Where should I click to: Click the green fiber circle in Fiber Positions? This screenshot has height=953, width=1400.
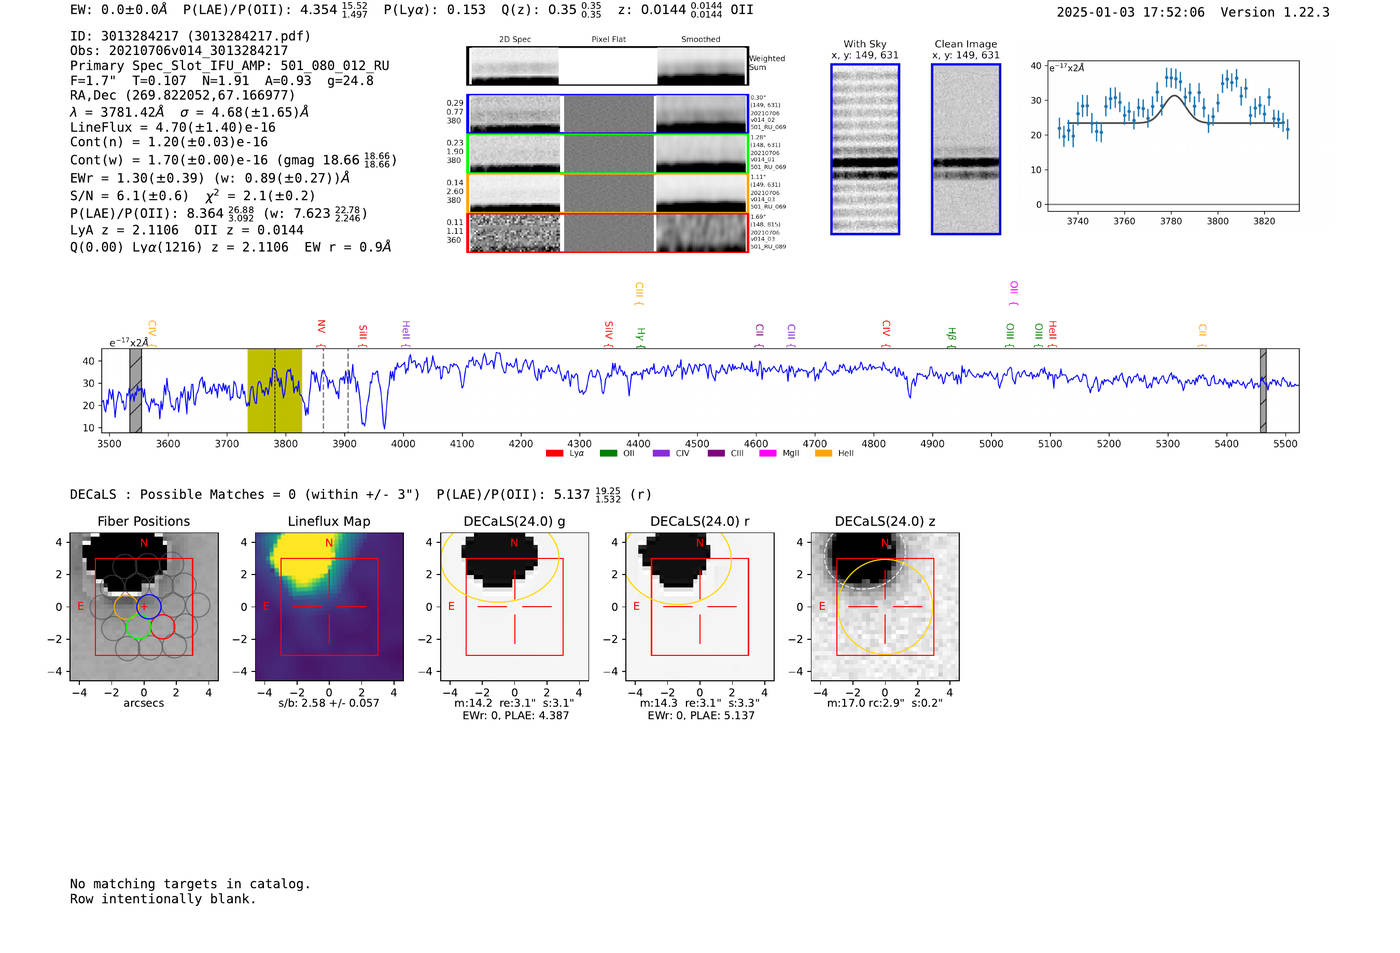click(138, 626)
